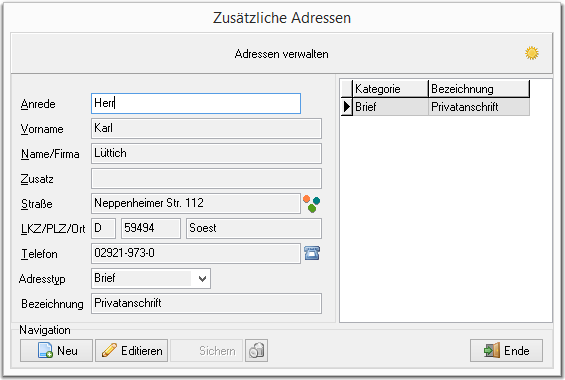Click the Bezeichnung field with Privatanschrift
This screenshot has width=565, height=380.
point(206,304)
